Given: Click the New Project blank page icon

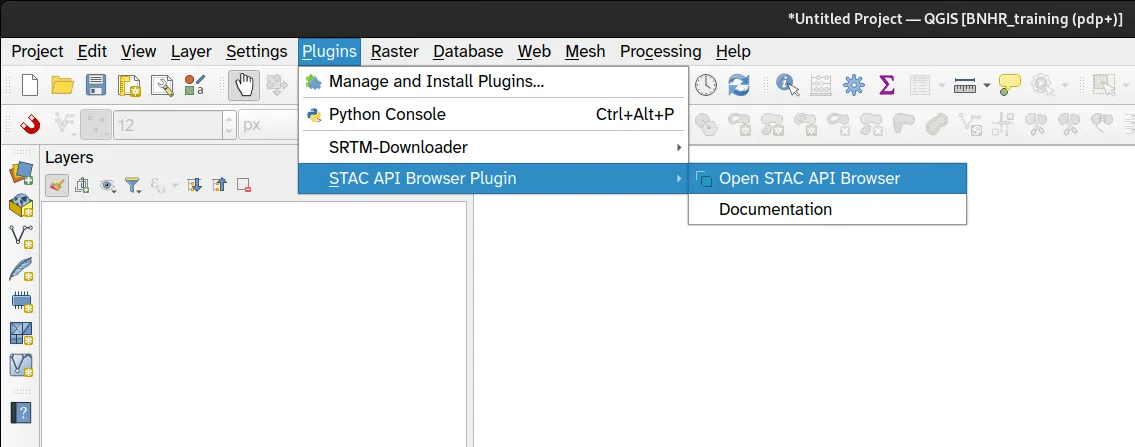Looking at the screenshot, I should [x=30, y=85].
